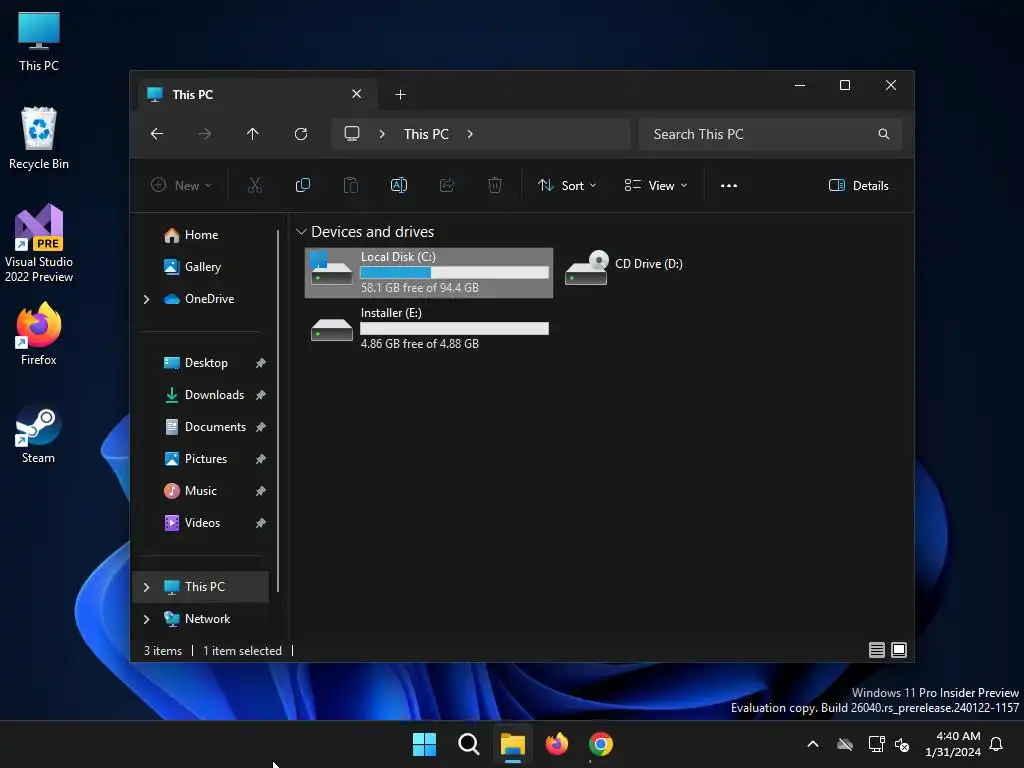
Task: Open Downloads in navigation pane
Action: point(214,395)
